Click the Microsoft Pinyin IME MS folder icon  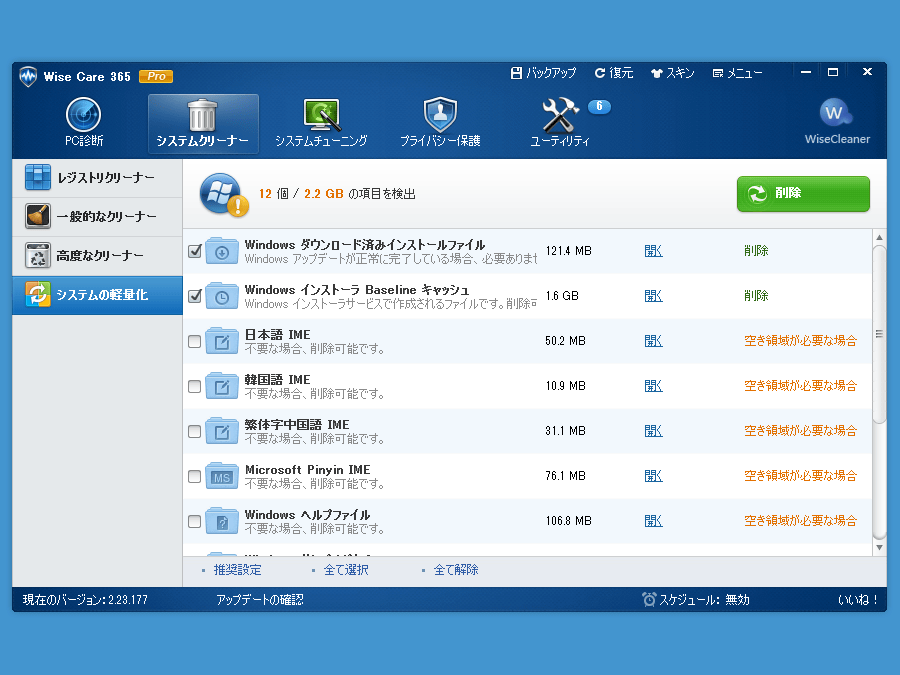pyautogui.click(x=222, y=475)
